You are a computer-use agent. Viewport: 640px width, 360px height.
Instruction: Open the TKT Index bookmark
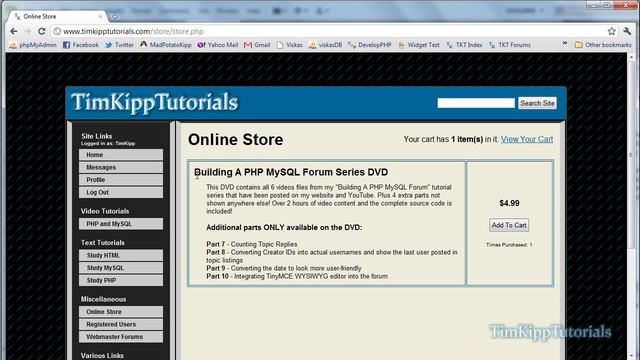tap(464, 45)
